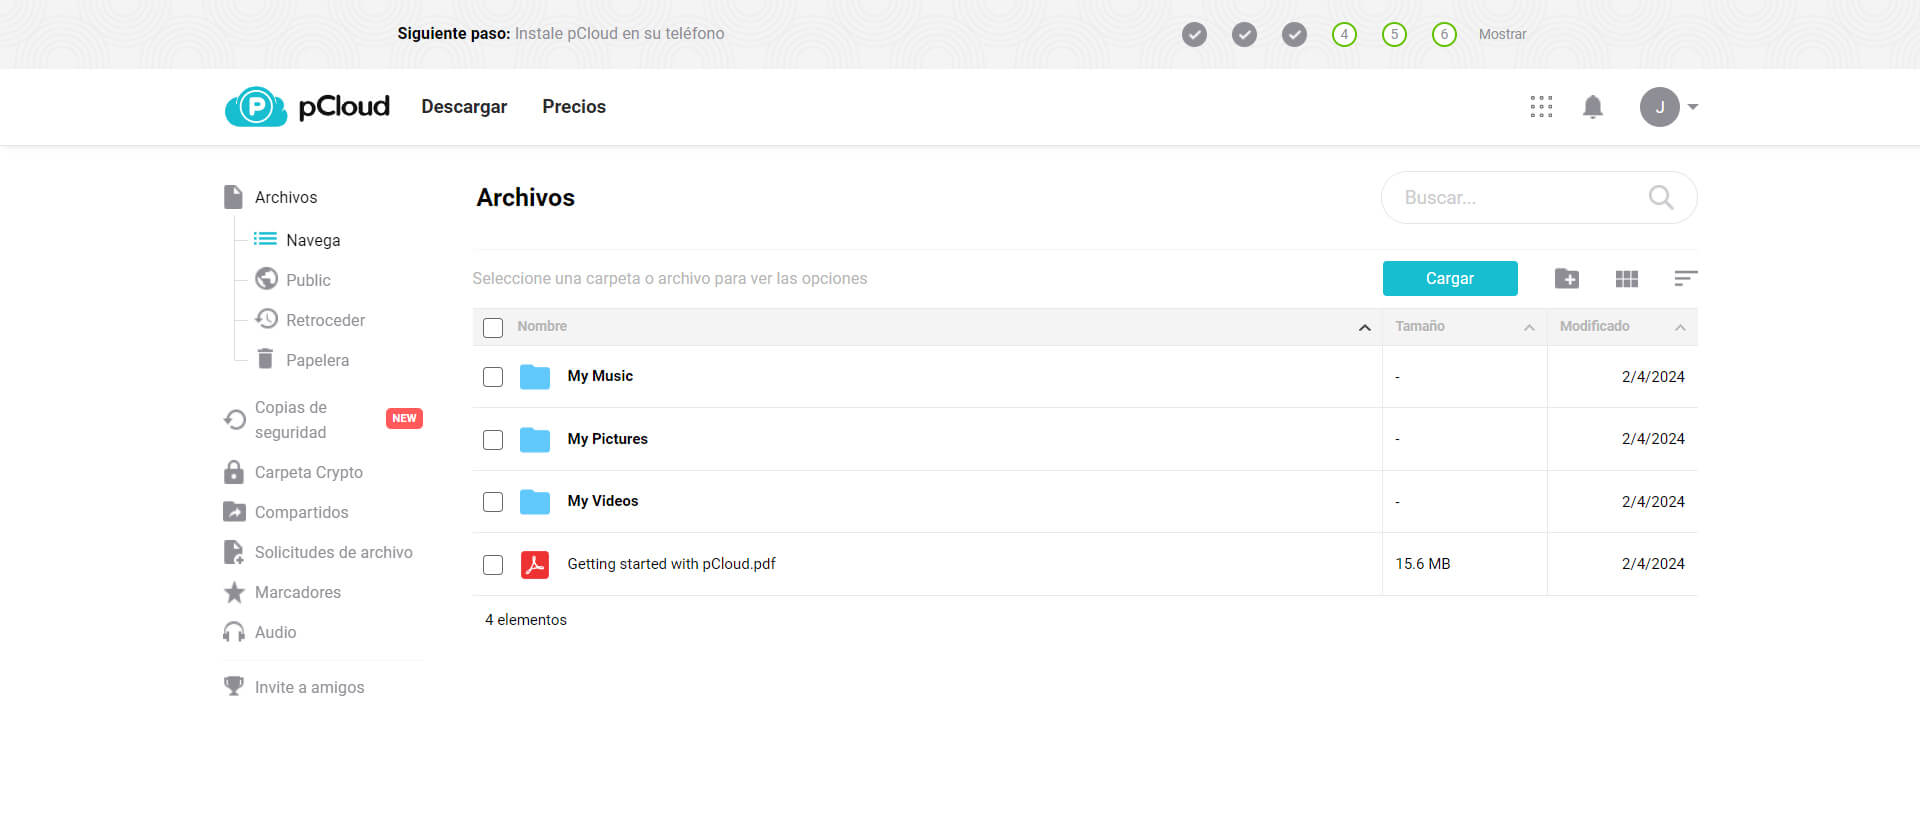Screen dimensions: 1920x823
Task: Click the Audio headphones icon
Action: [234, 632]
